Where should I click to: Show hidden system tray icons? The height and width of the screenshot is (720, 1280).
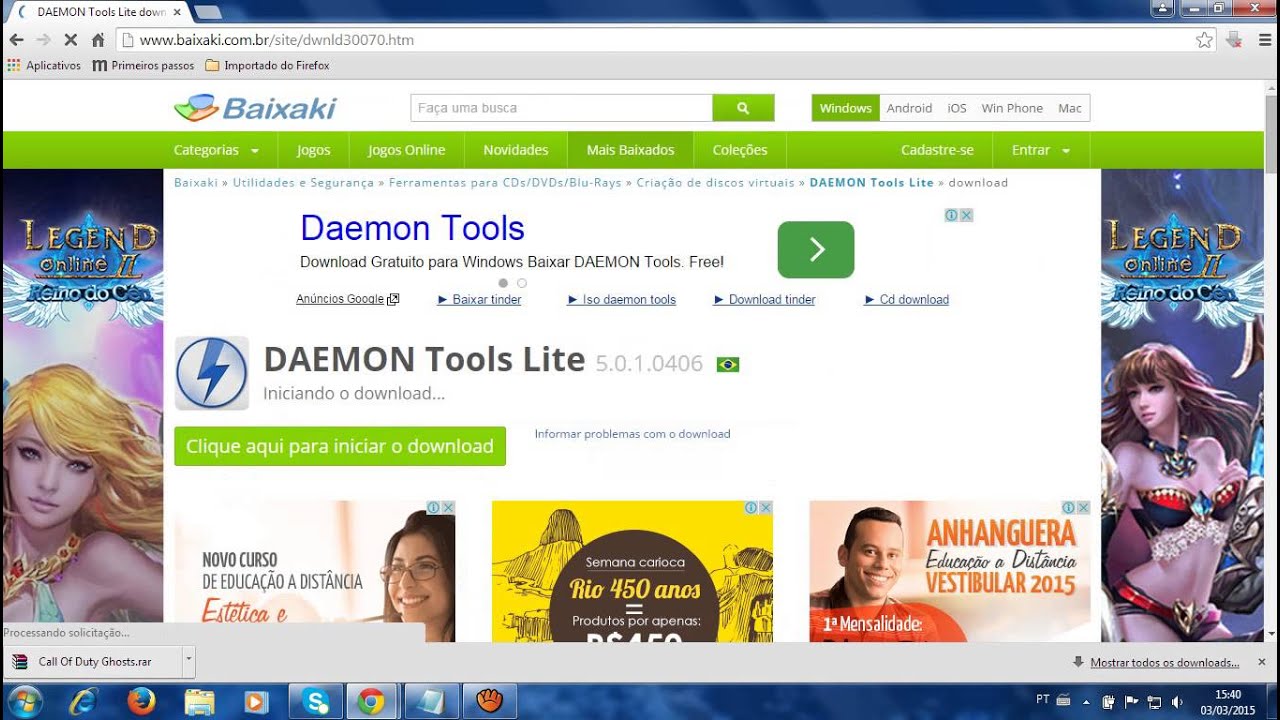click(1086, 702)
